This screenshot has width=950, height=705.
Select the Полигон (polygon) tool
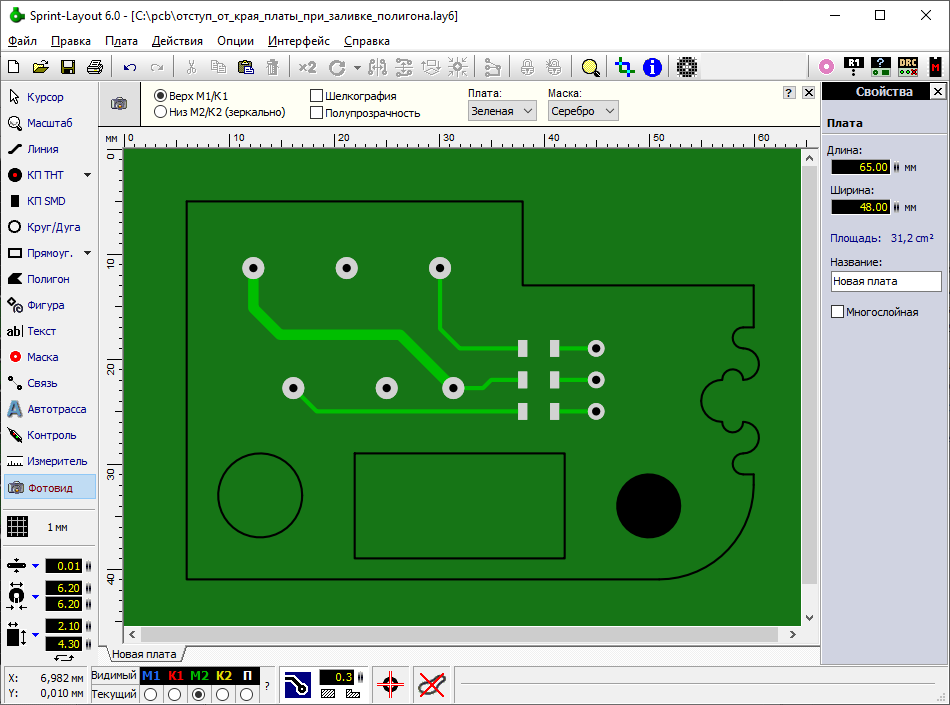[48, 279]
